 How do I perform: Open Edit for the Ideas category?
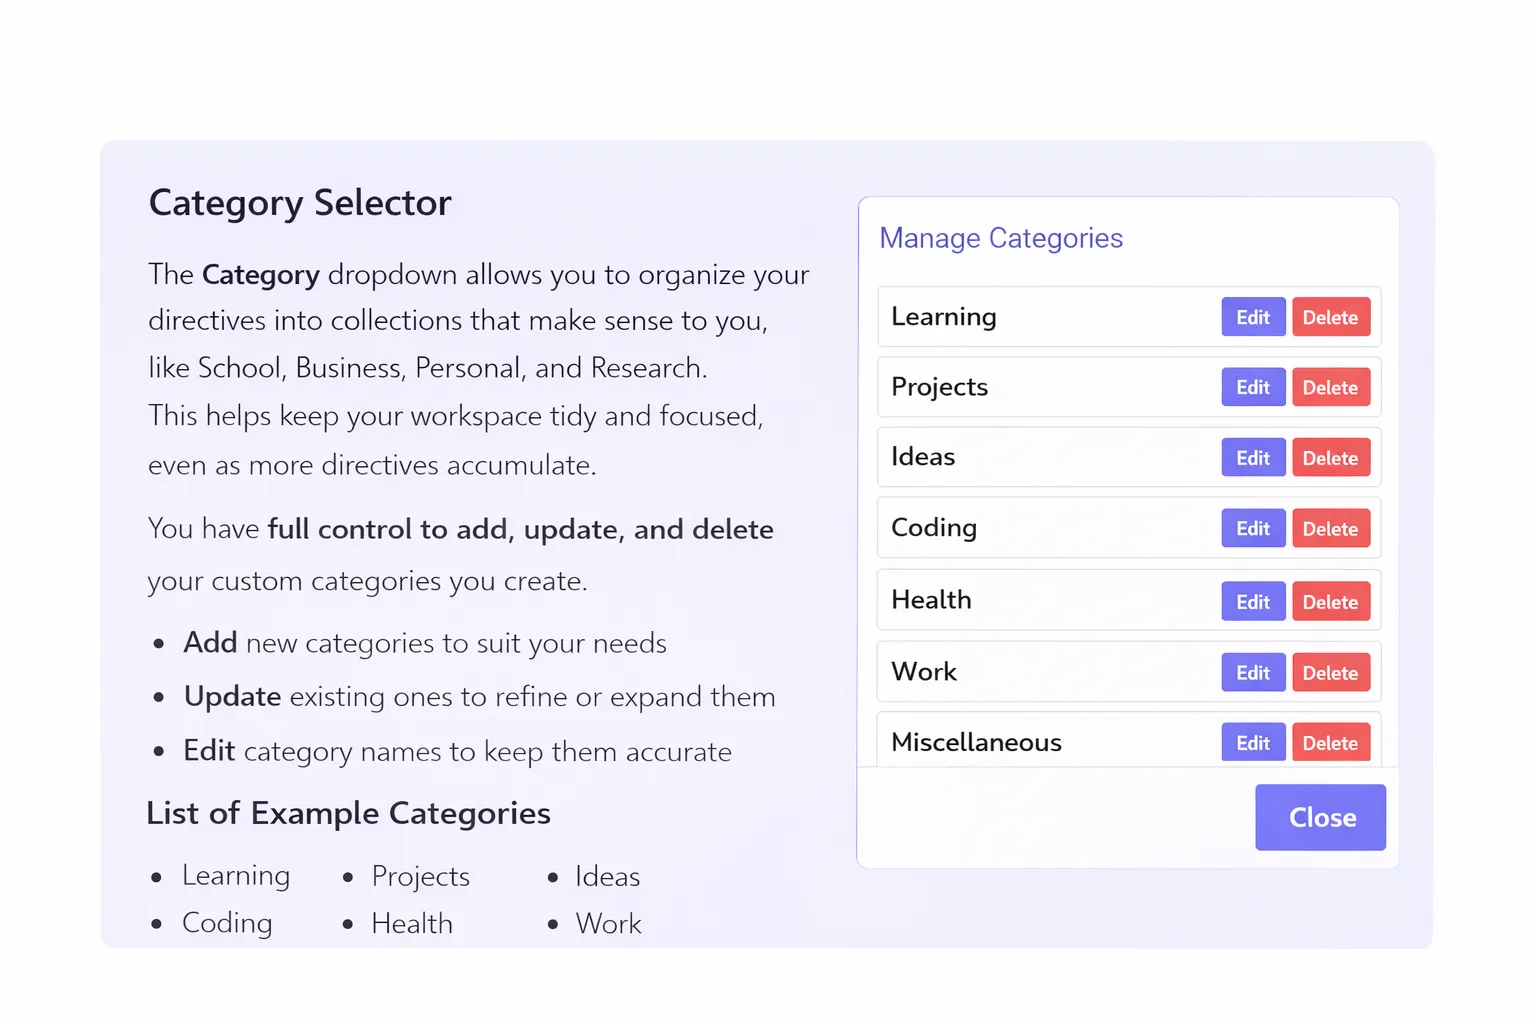(x=1252, y=458)
